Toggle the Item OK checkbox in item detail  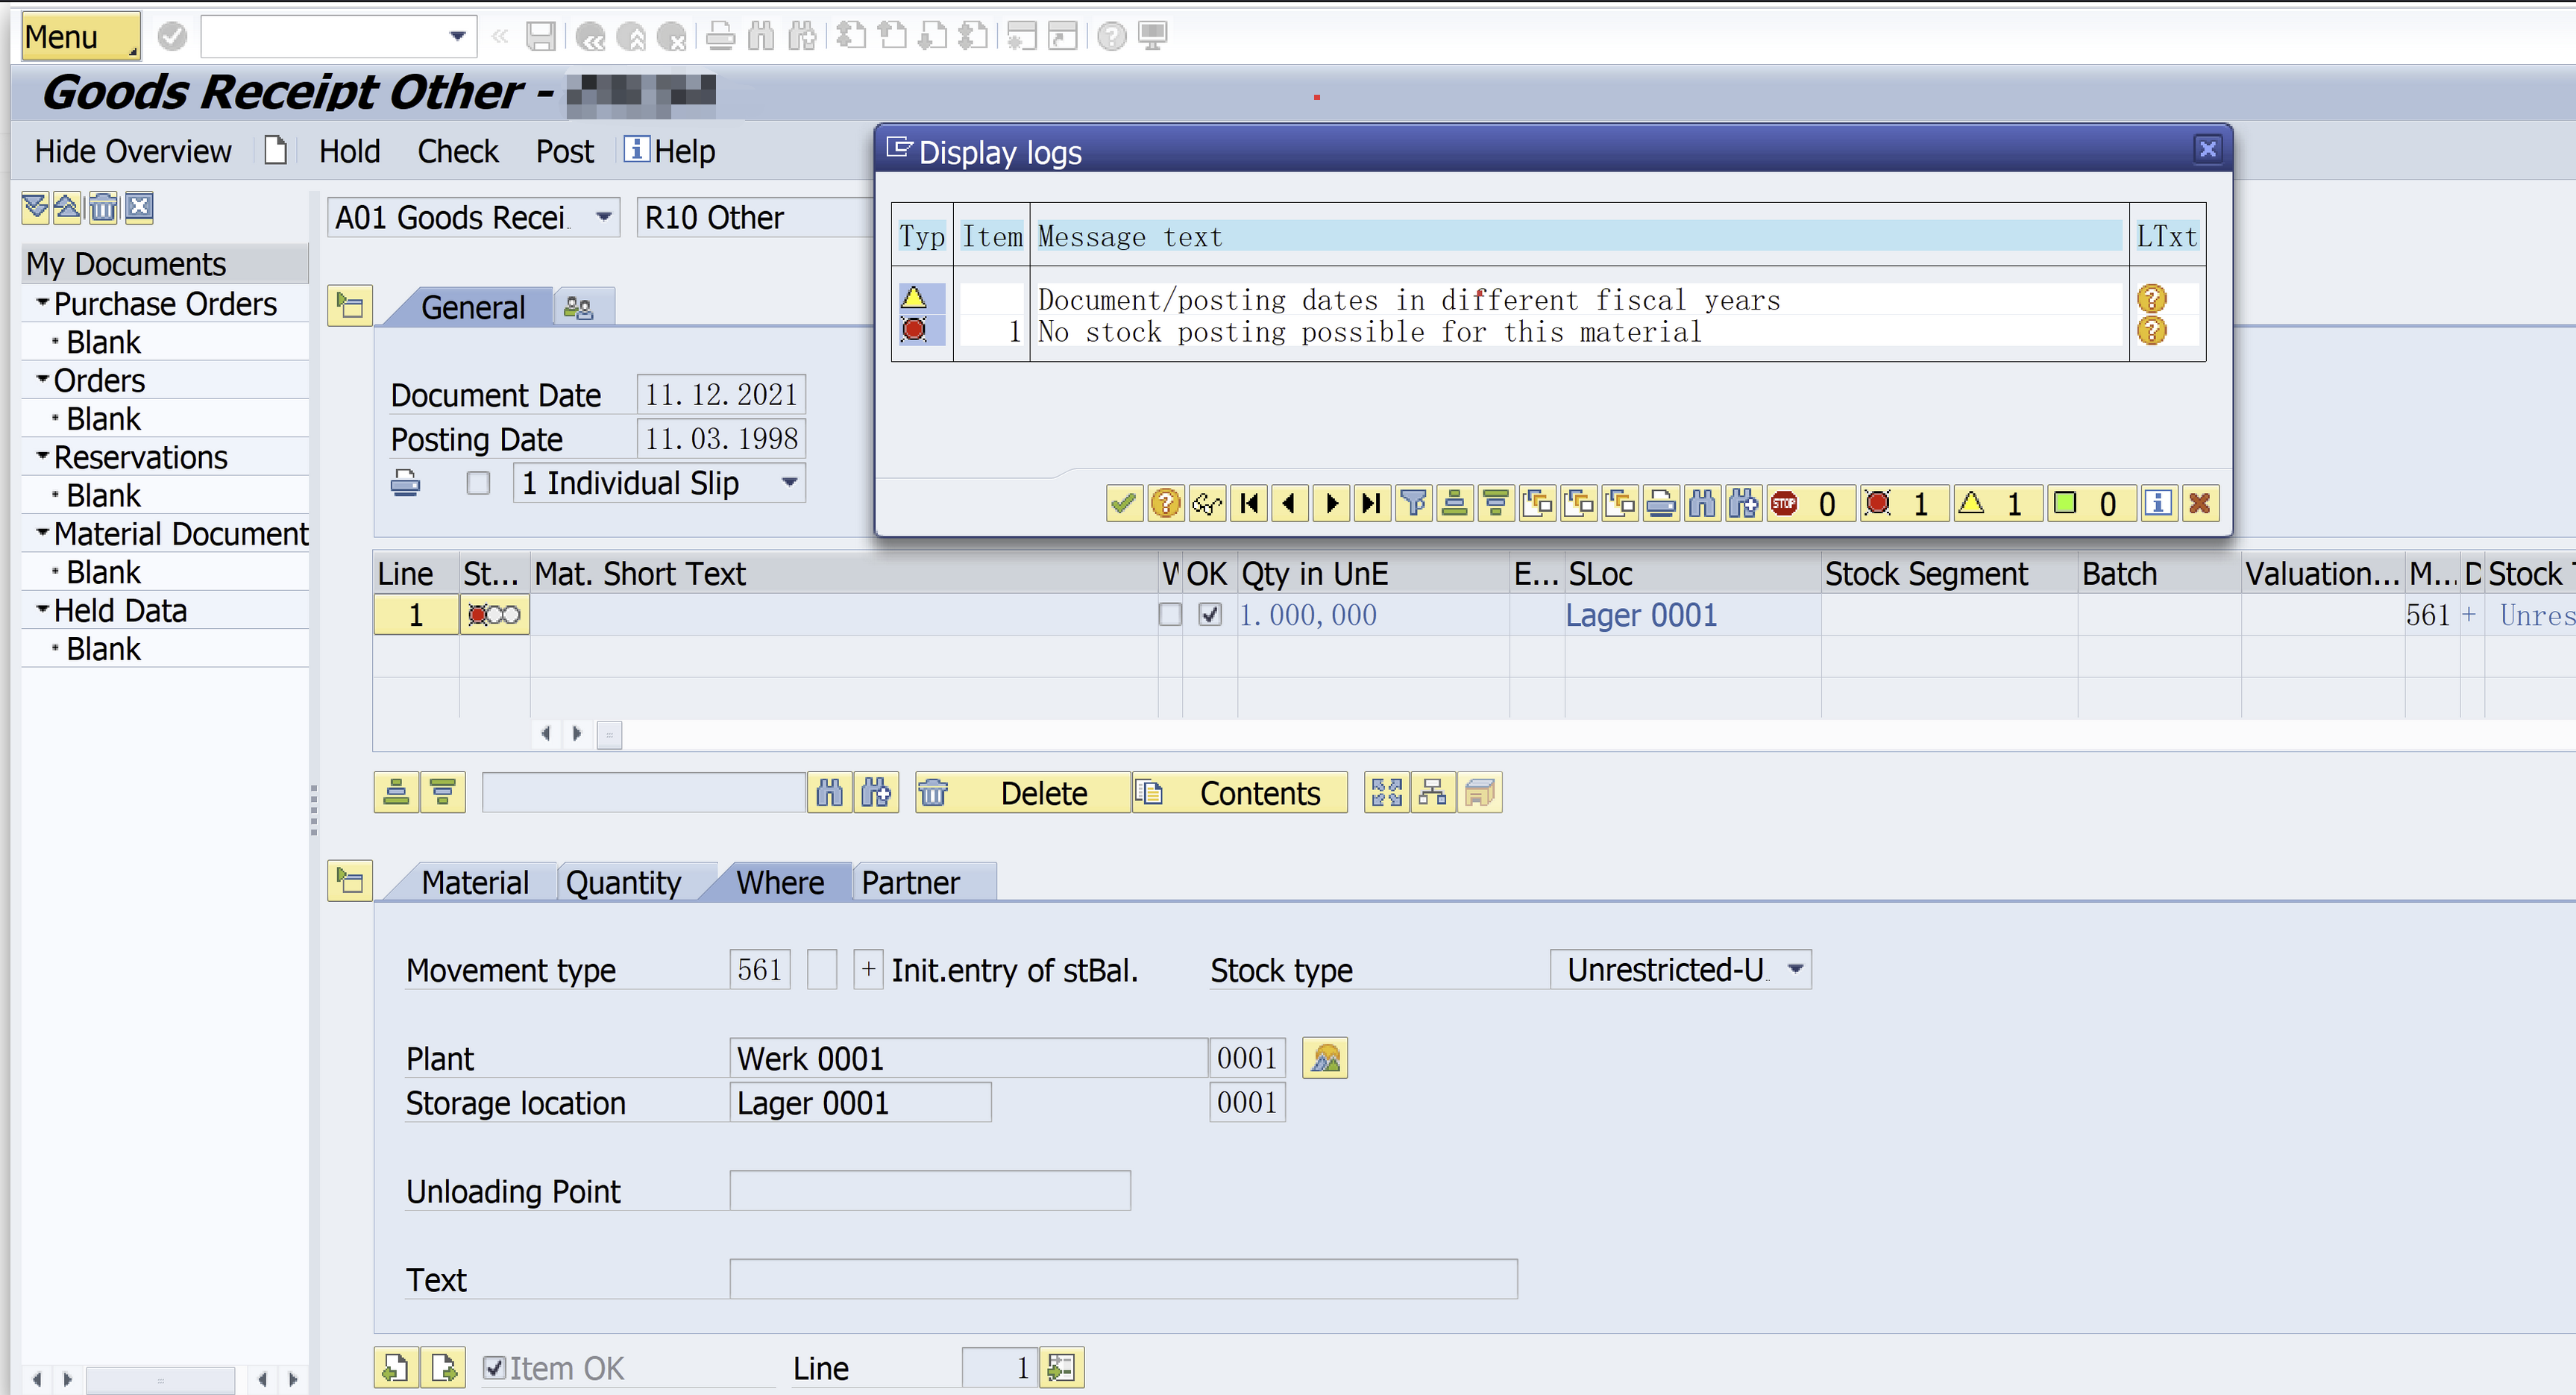click(494, 1367)
